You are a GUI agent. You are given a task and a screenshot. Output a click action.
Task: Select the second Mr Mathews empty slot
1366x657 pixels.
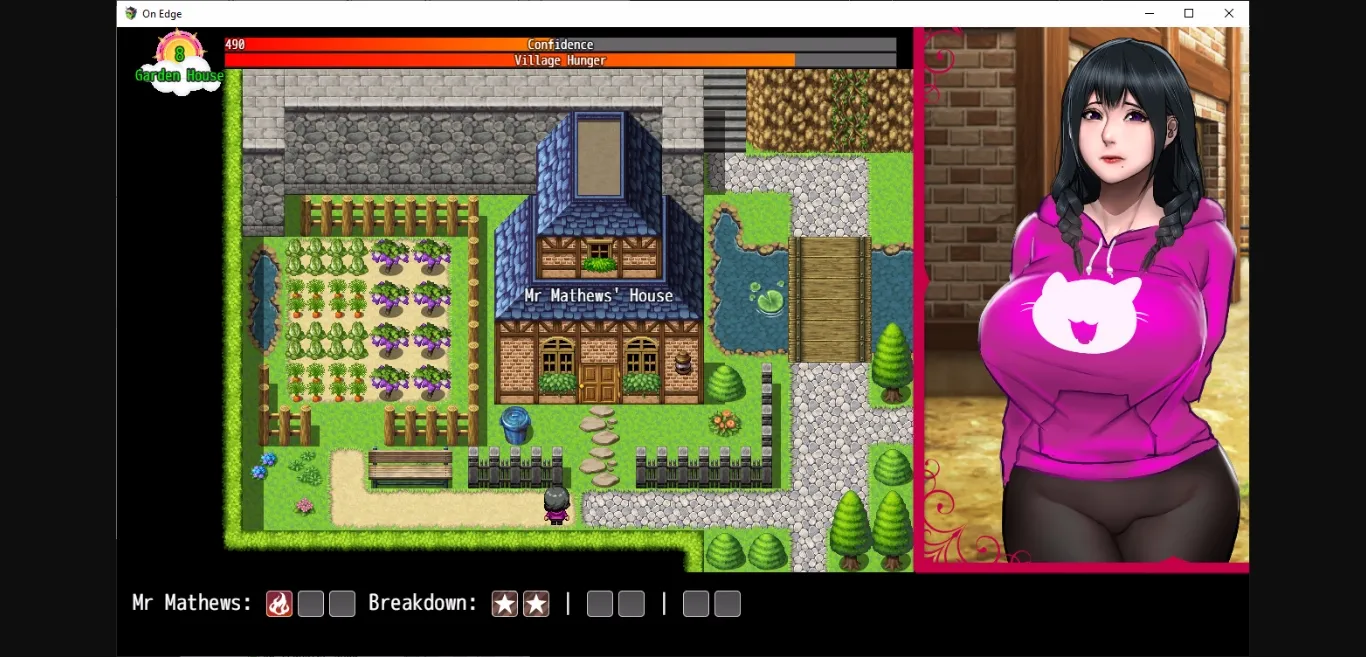[311, 604]
